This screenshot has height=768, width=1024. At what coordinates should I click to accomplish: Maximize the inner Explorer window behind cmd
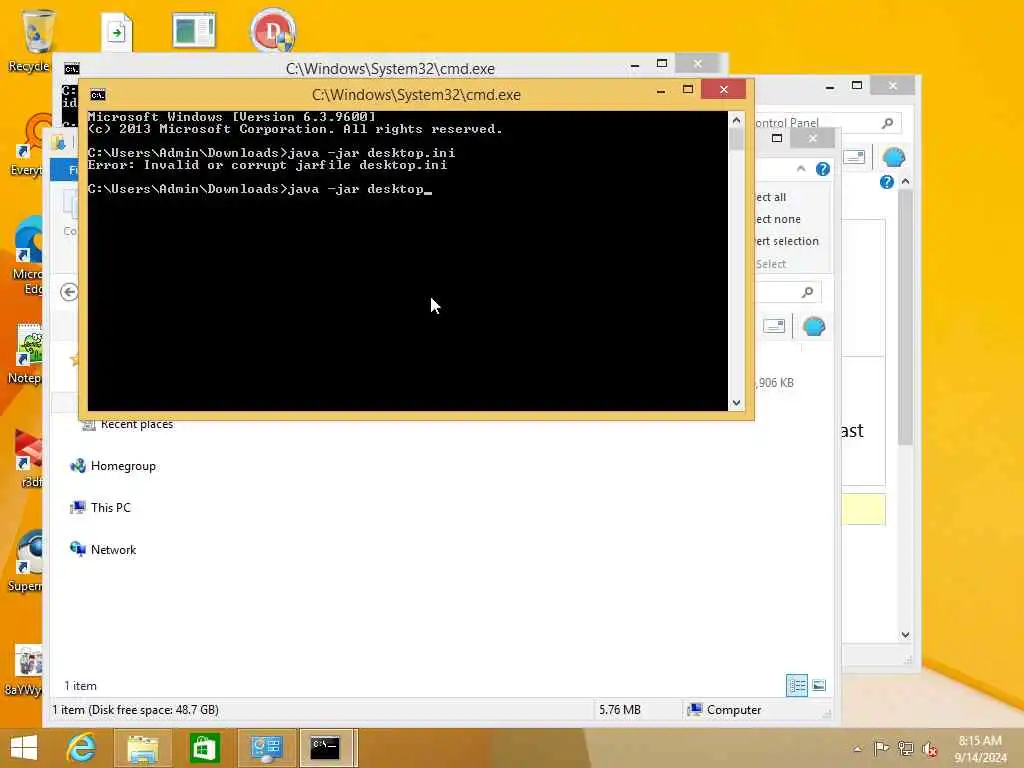coord(776,138)
